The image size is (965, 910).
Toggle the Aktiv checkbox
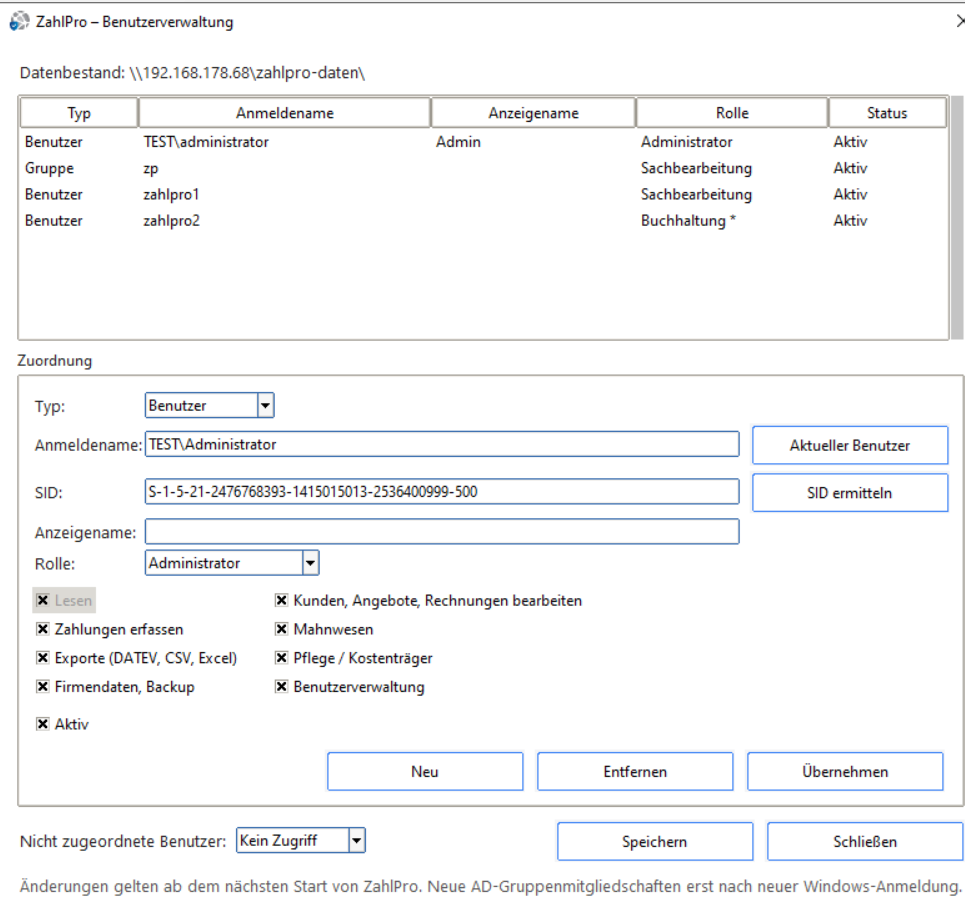[x=42, y=724]
